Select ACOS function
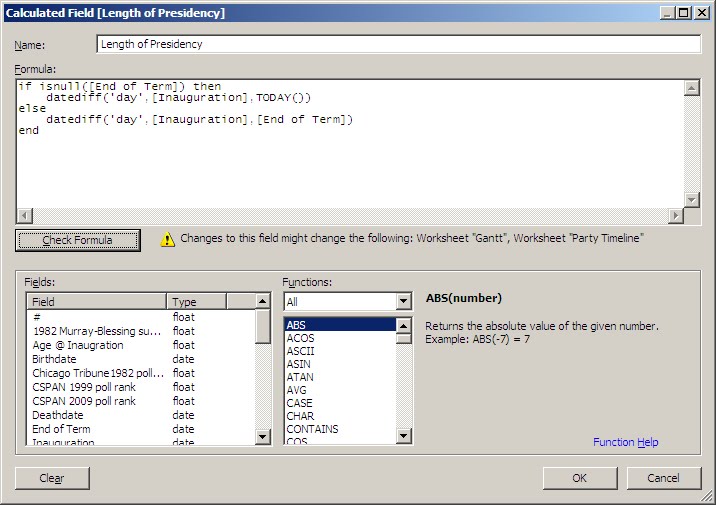 340,338
